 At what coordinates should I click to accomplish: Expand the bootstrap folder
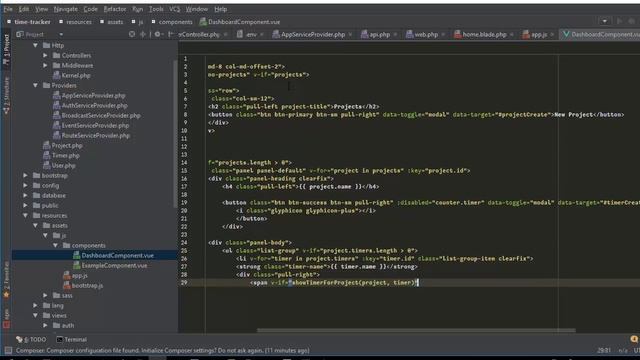coord(25,176)
